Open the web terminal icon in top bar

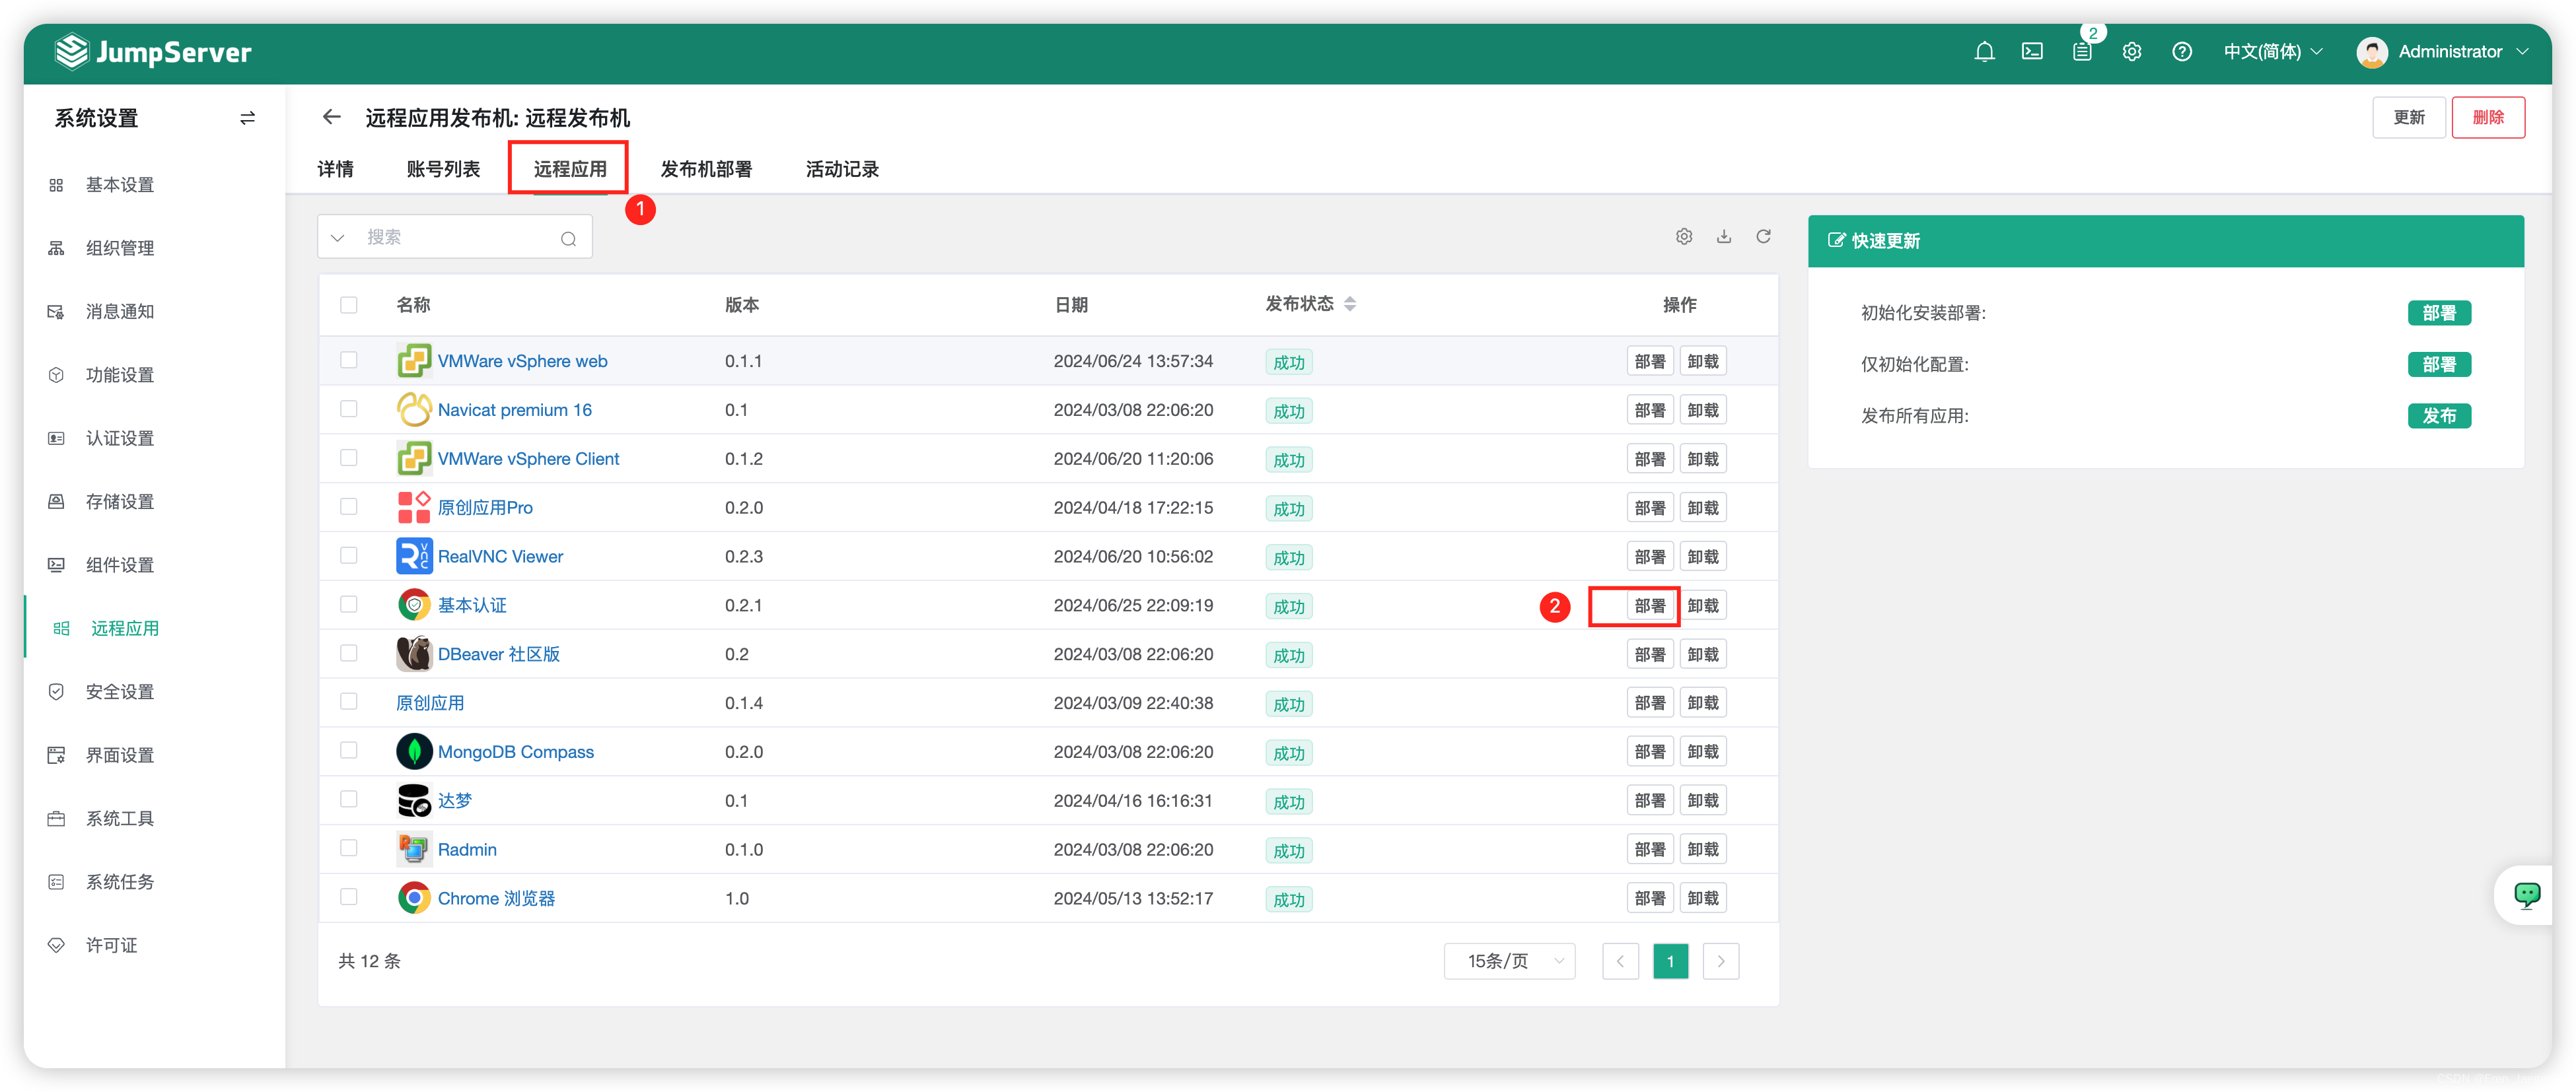(x=2033, y=51)
